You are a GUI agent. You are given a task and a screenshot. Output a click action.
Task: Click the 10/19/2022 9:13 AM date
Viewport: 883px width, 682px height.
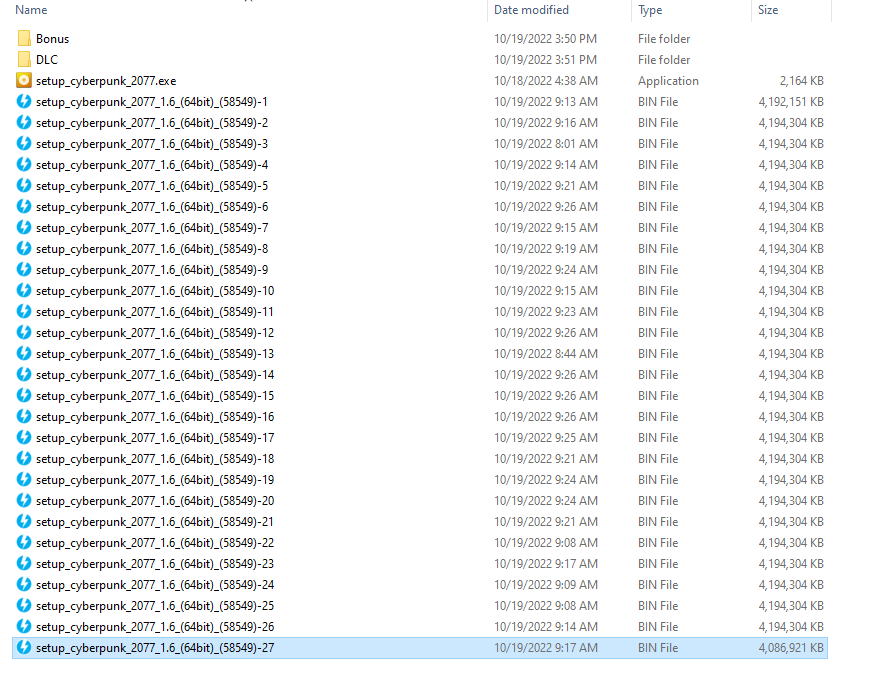tap(546, 102)
